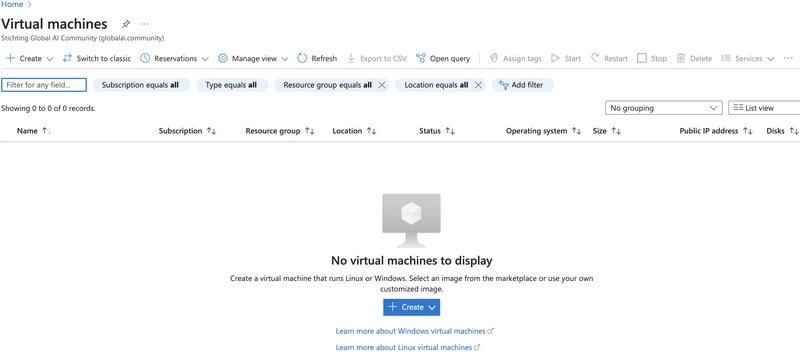Sort by Public IP address column
This screenshot has height=360, width=800.
(716, 131)
